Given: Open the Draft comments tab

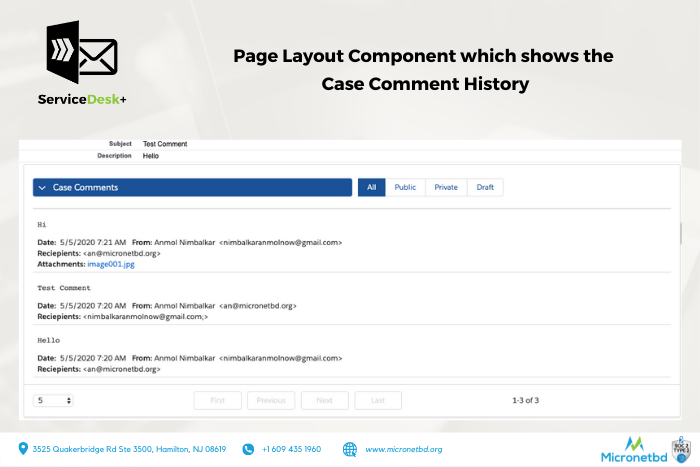Looking at the screenshot, I should tap(485, 187).
